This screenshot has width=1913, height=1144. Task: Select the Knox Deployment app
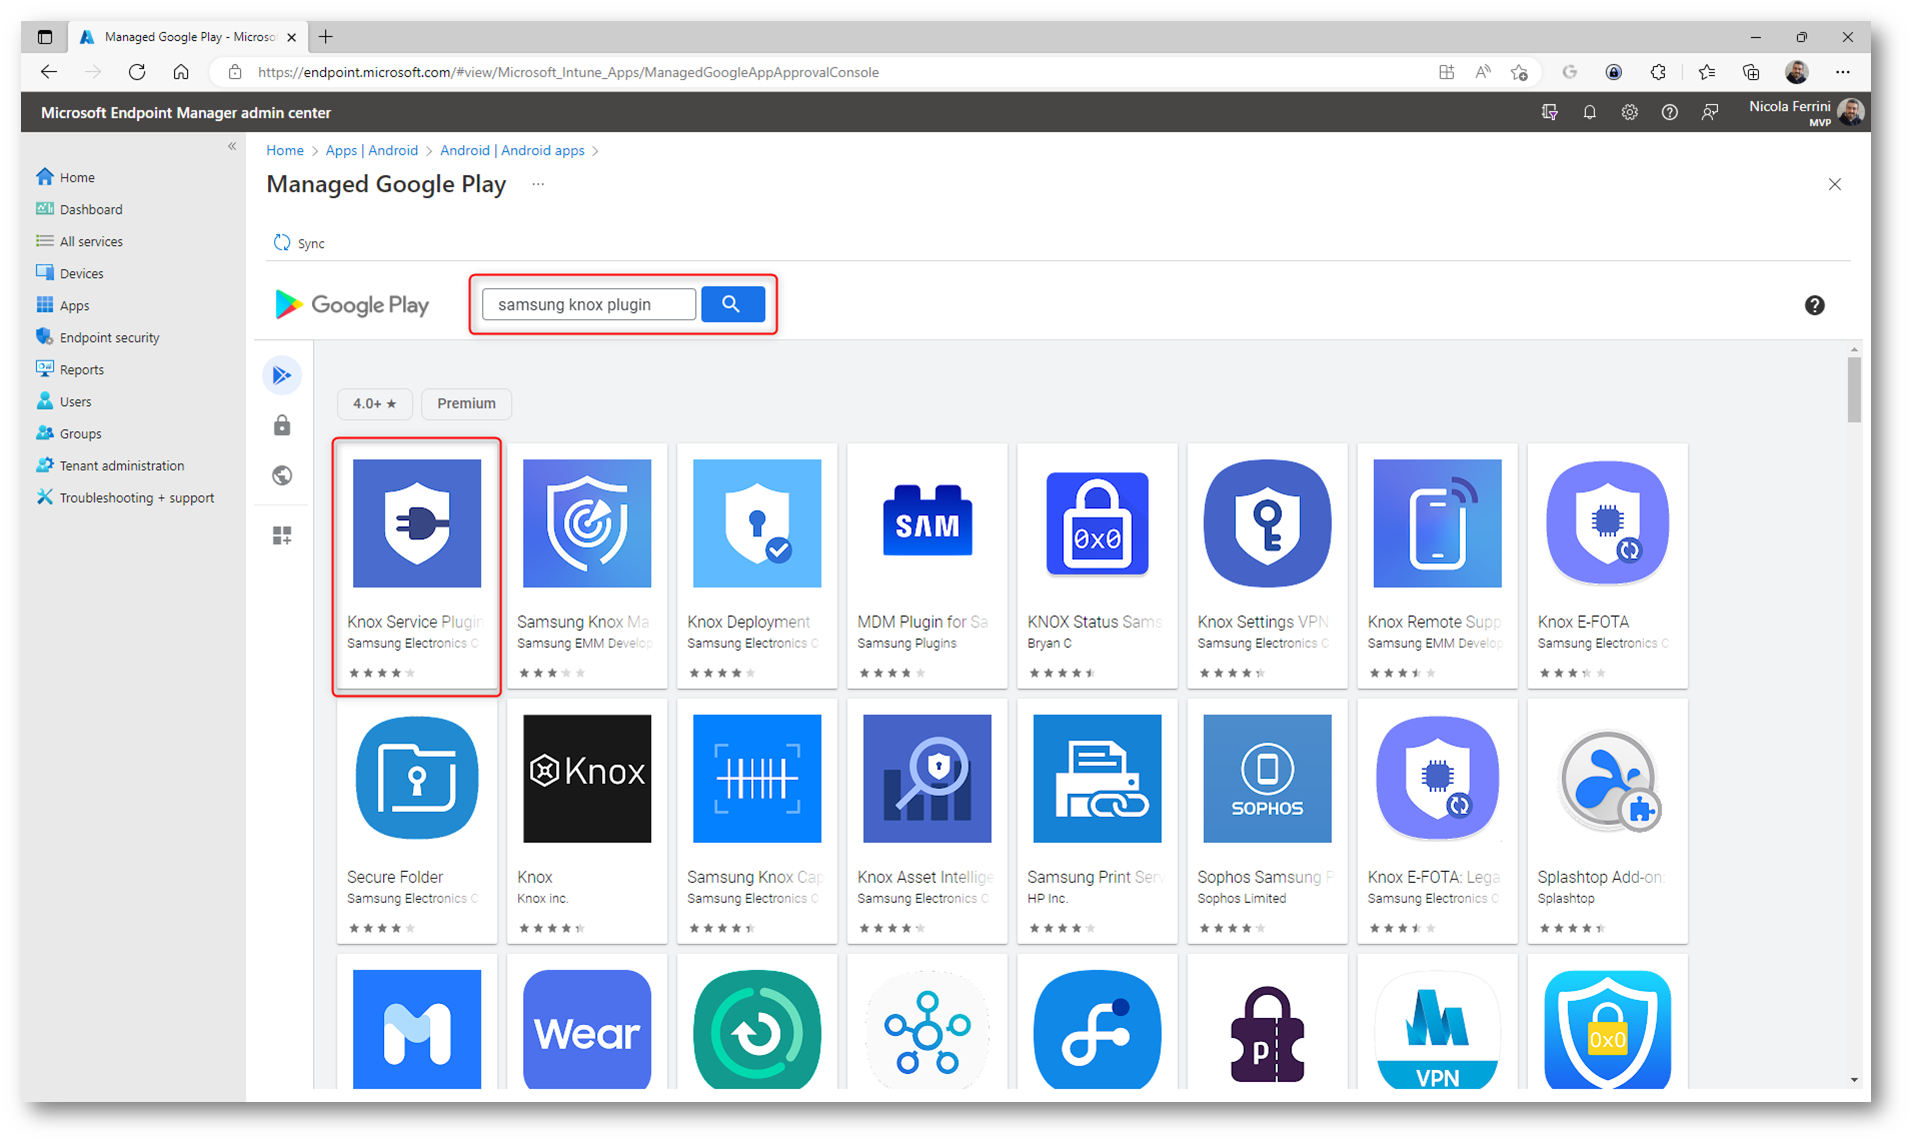coord(757,565)
